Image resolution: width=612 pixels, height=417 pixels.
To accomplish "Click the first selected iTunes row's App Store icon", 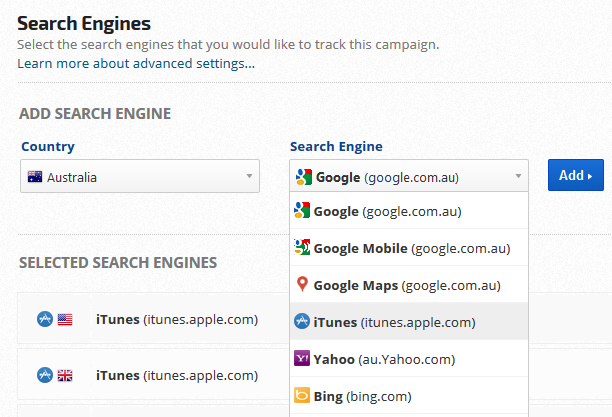I will 44,320.
